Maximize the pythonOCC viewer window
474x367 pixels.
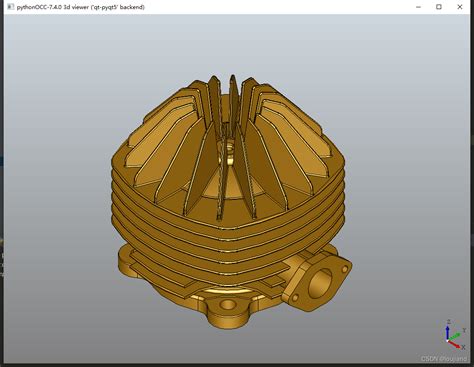coord(439,7)
